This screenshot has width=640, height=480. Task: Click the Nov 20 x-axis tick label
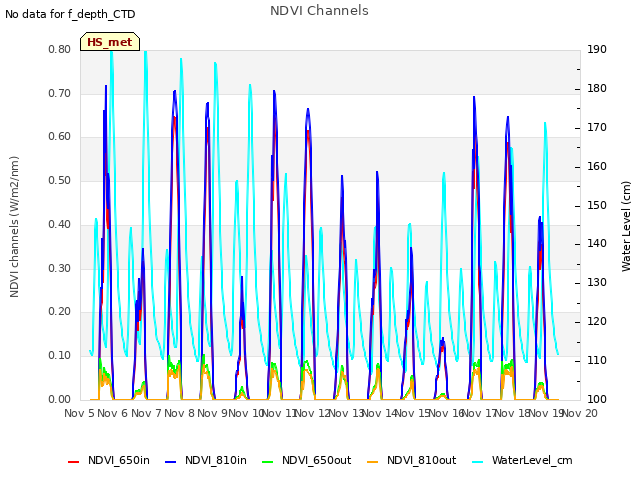580,413
